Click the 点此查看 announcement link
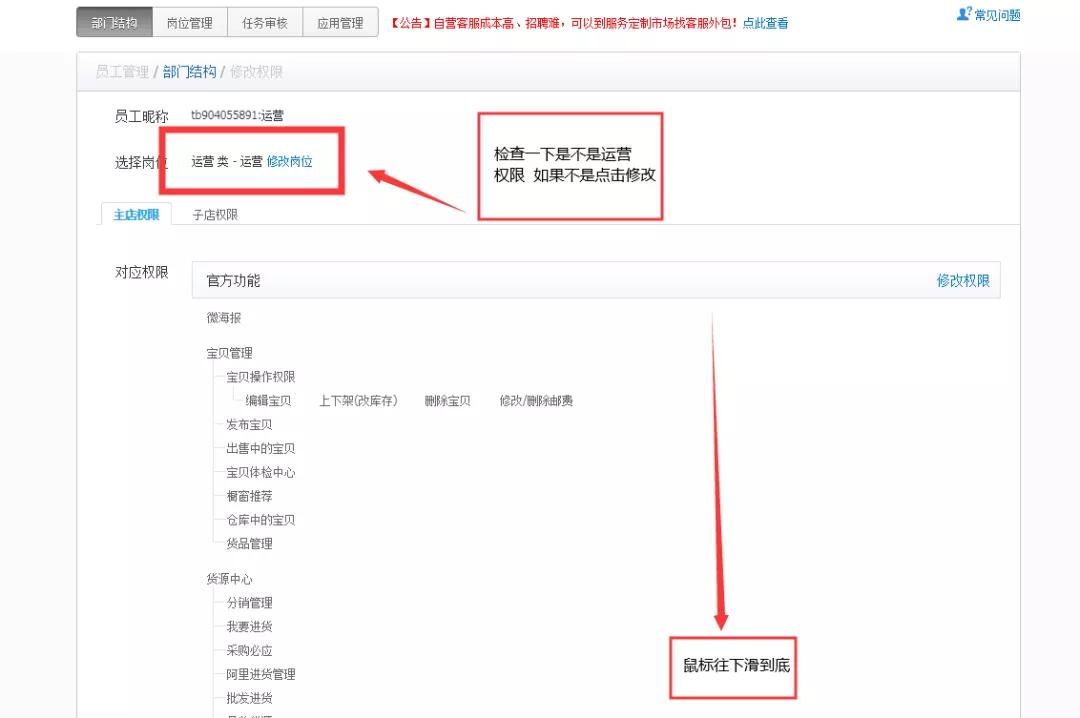The height and width of the screenshot is (718, 1080). pos(764,22)
